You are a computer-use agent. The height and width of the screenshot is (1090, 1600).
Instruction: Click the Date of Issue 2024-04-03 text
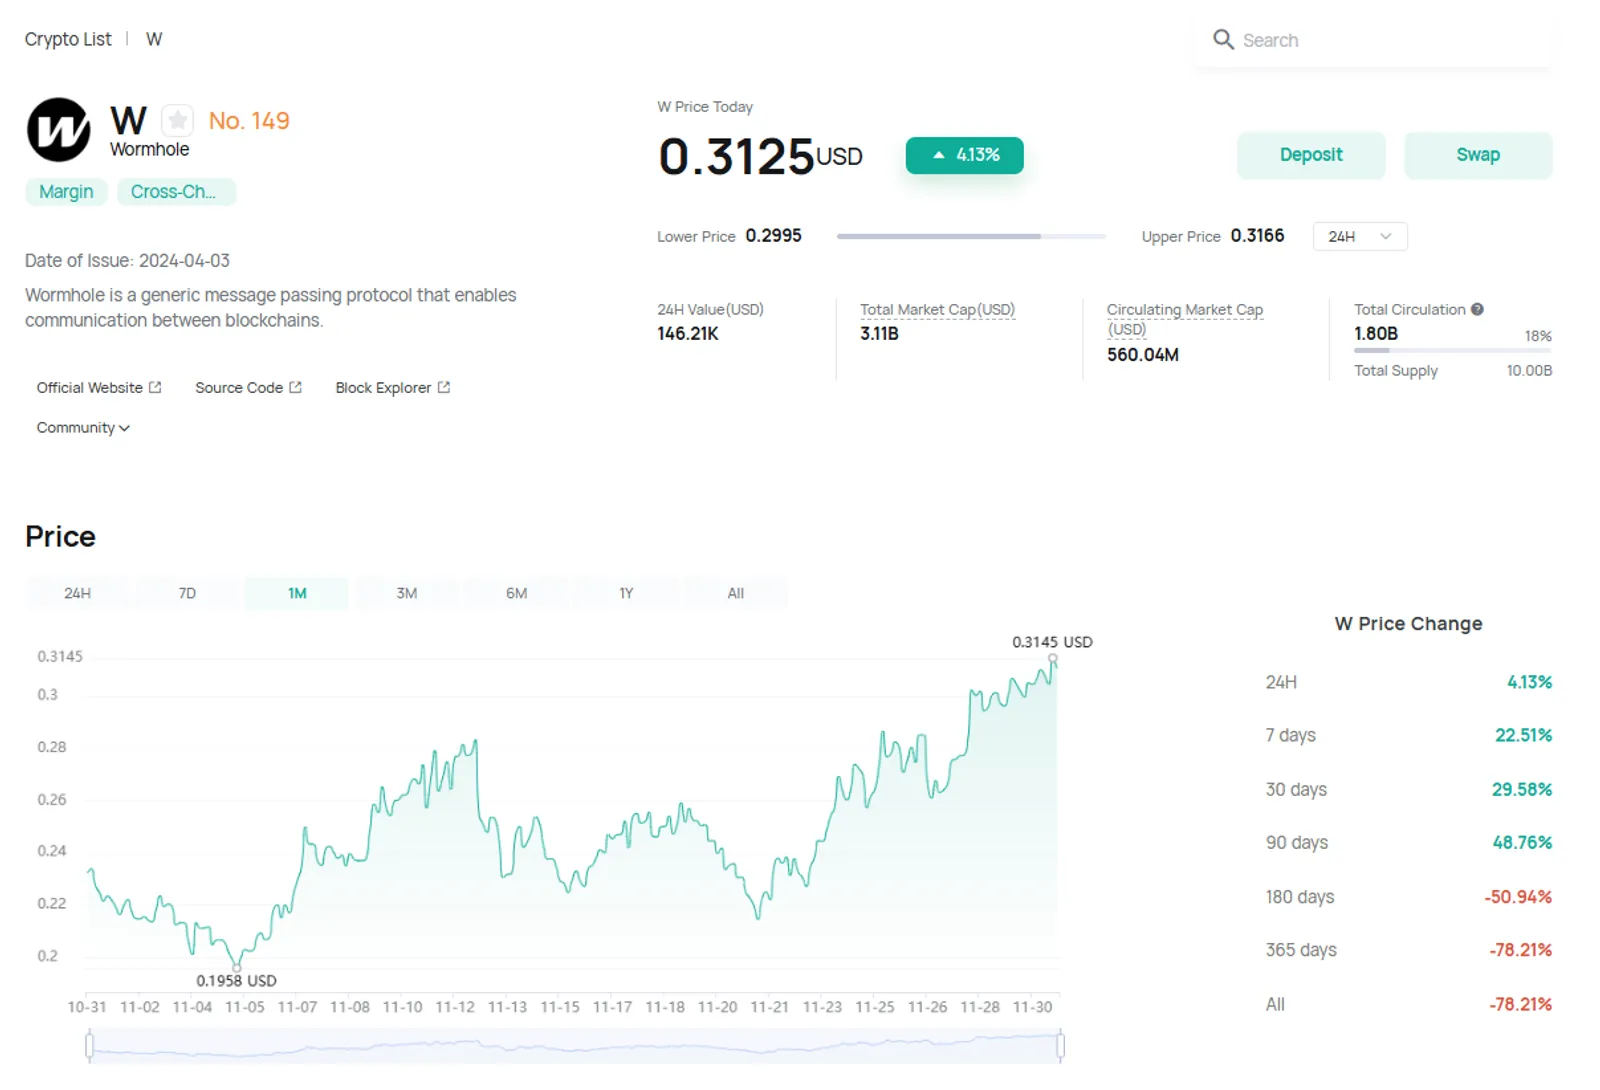tap(127, 261)
